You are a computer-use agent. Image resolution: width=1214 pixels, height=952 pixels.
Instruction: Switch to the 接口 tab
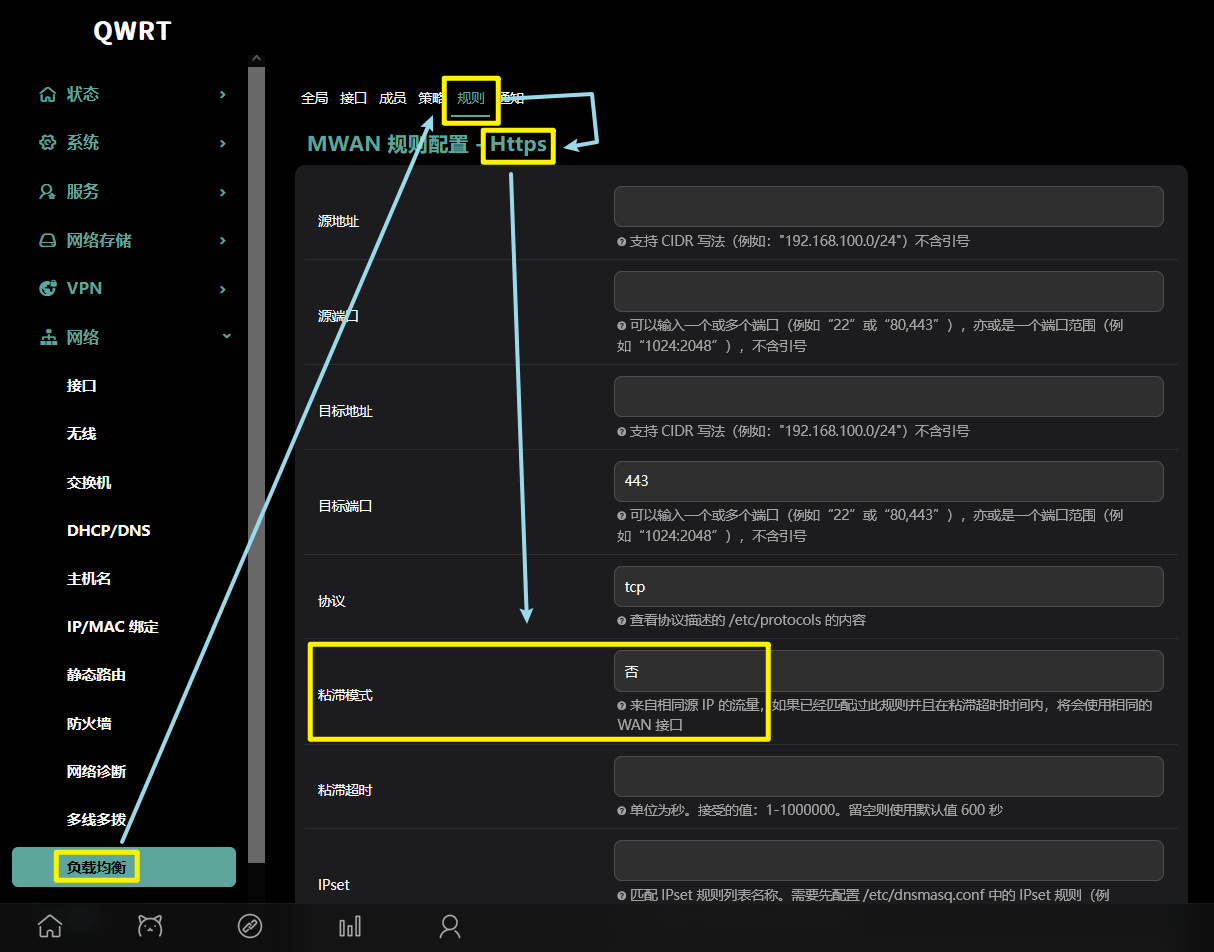[353, 98]
